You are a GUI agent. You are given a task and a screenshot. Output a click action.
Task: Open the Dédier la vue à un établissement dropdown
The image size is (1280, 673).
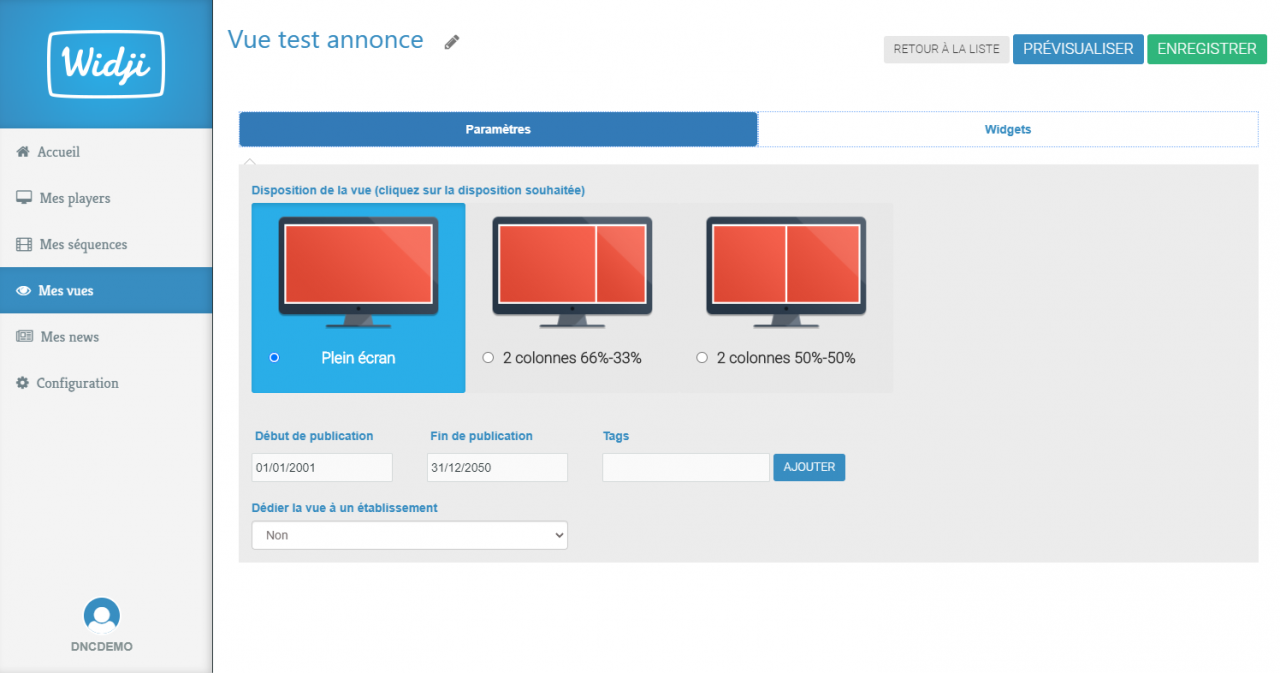(410, 535)
